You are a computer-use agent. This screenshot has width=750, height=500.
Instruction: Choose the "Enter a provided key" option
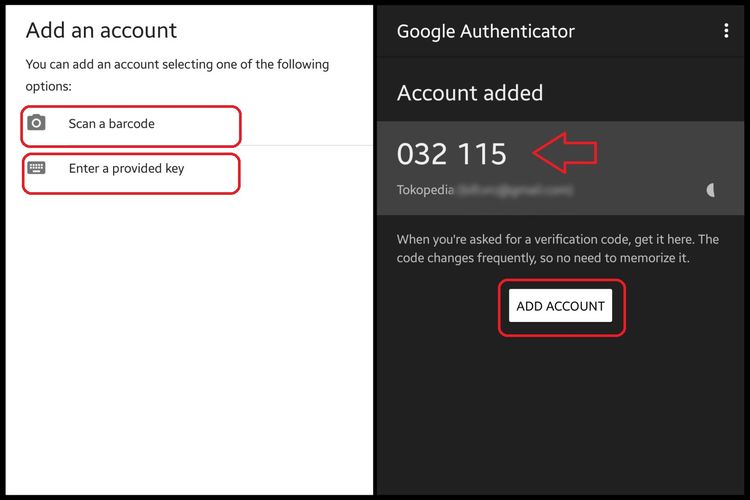pyautogui.click(x=126, y=169)
